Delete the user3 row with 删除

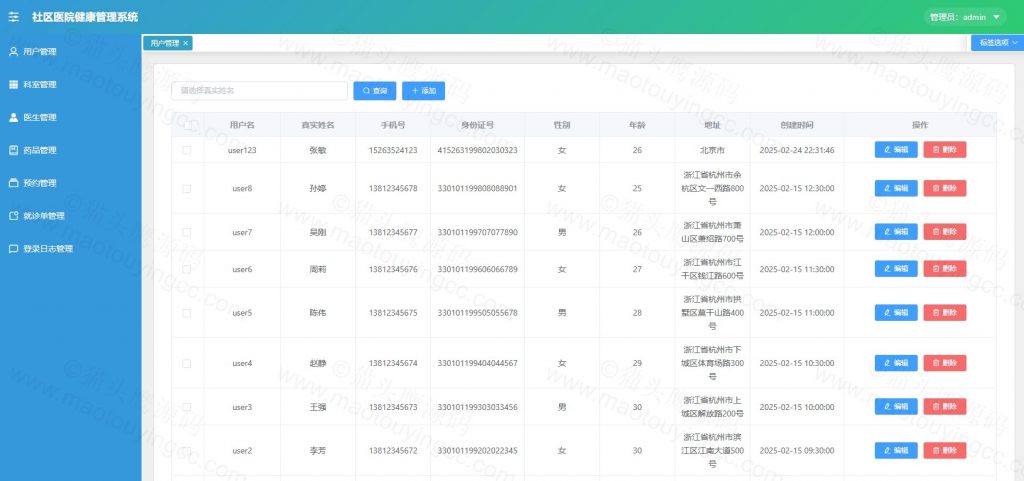pyautogui.click(x=945, y=407)
